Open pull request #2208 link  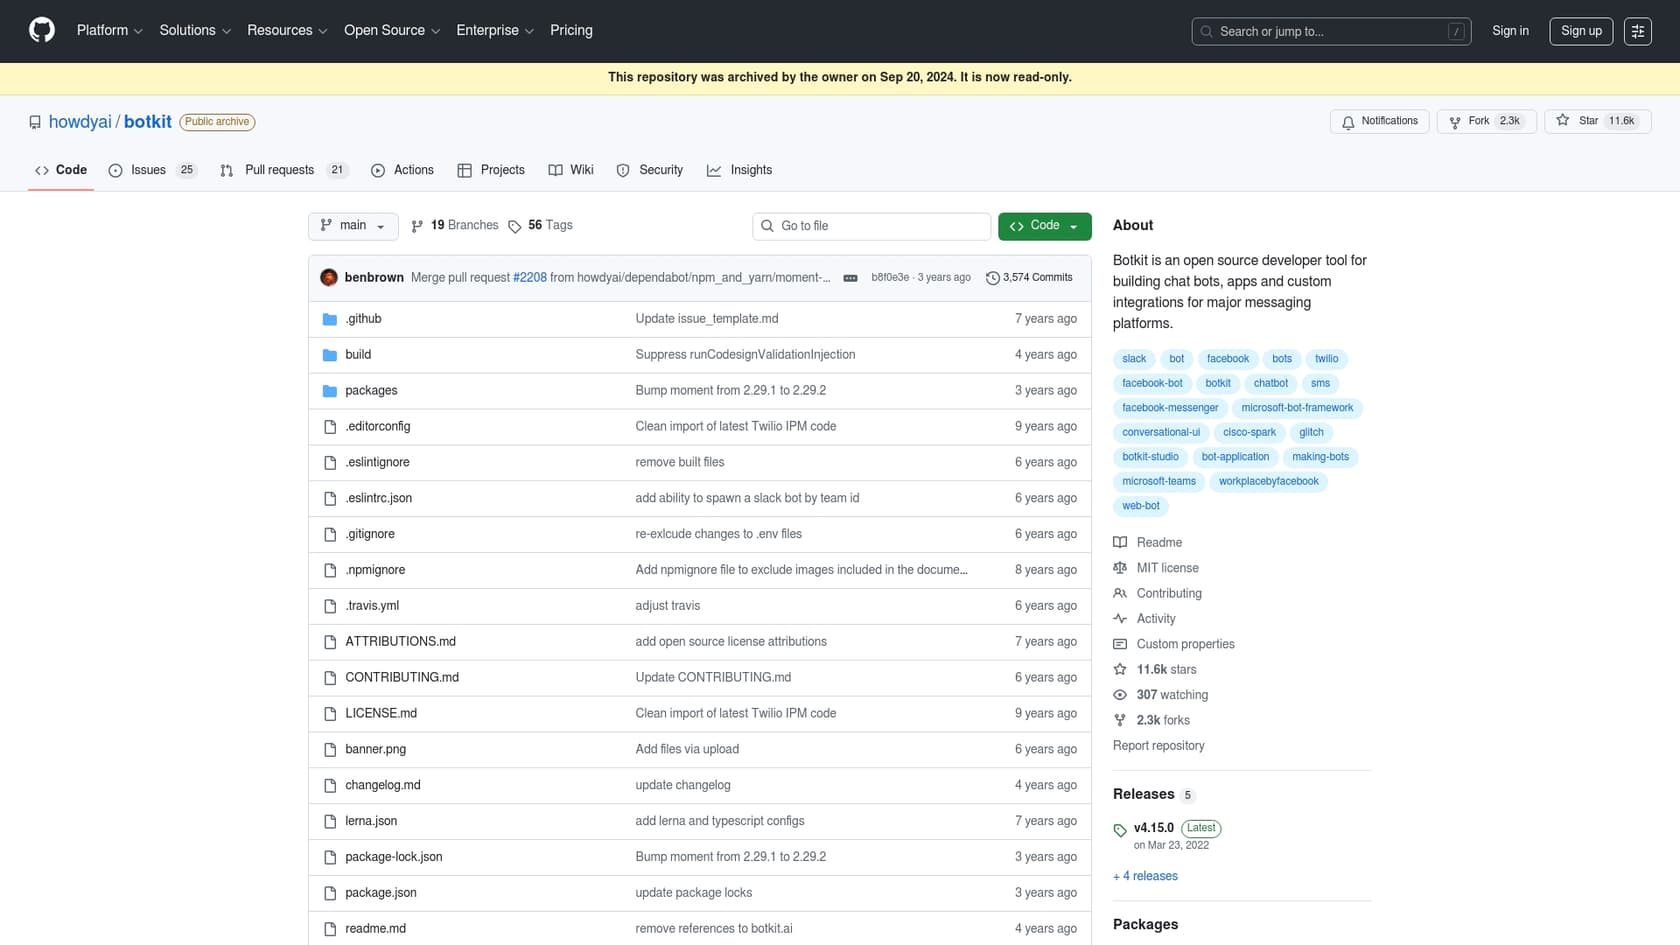coord(529,277)
